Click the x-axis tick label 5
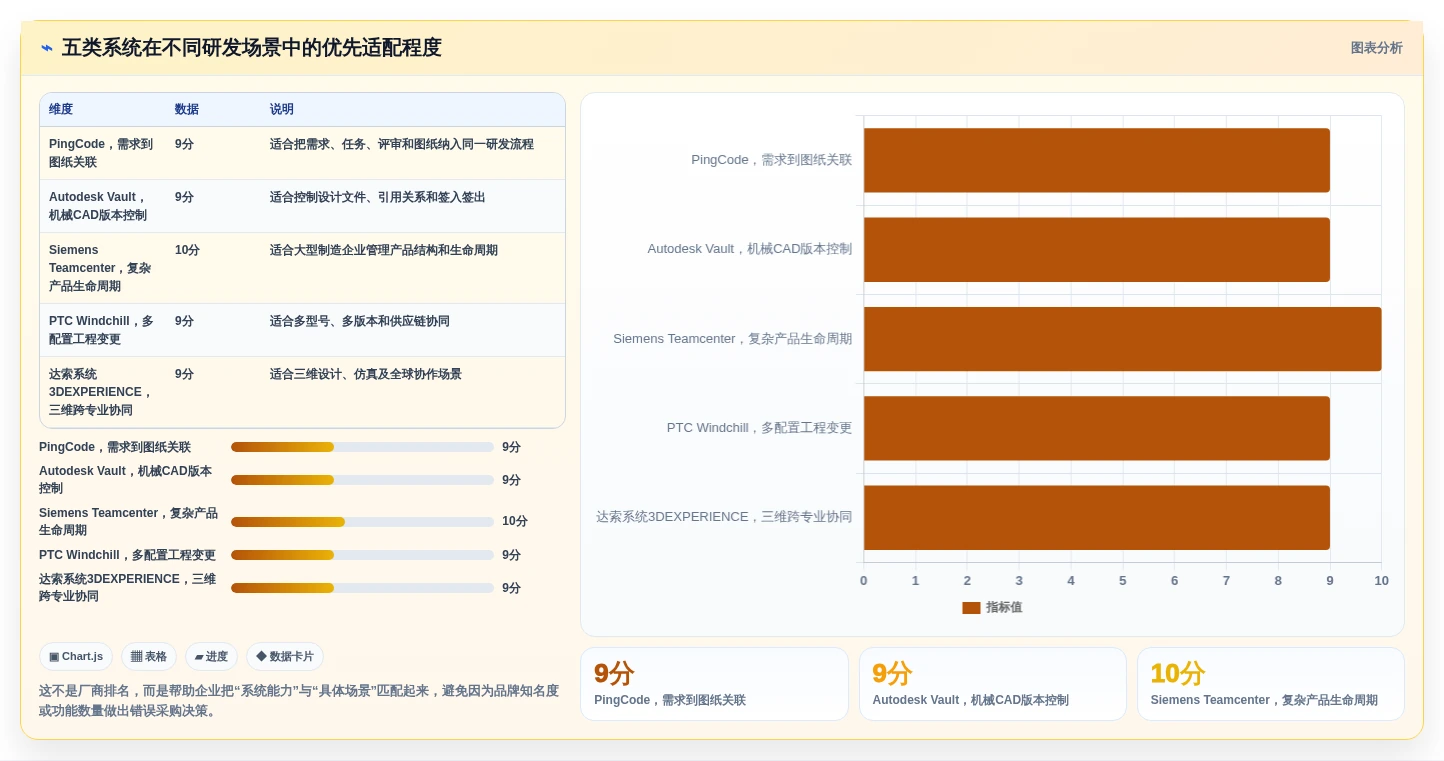 [x=1123, y=581]
